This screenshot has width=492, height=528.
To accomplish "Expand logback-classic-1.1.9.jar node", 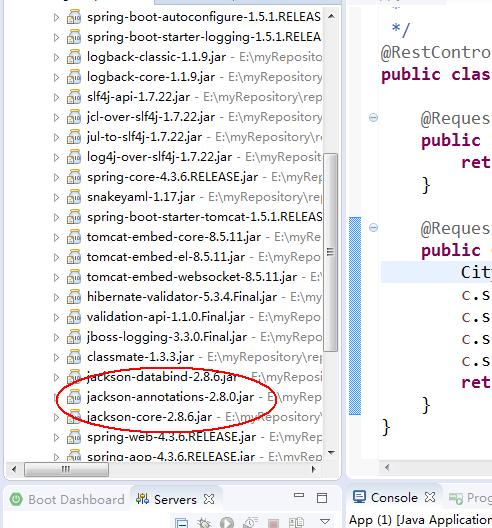I will tap(56, 57).
